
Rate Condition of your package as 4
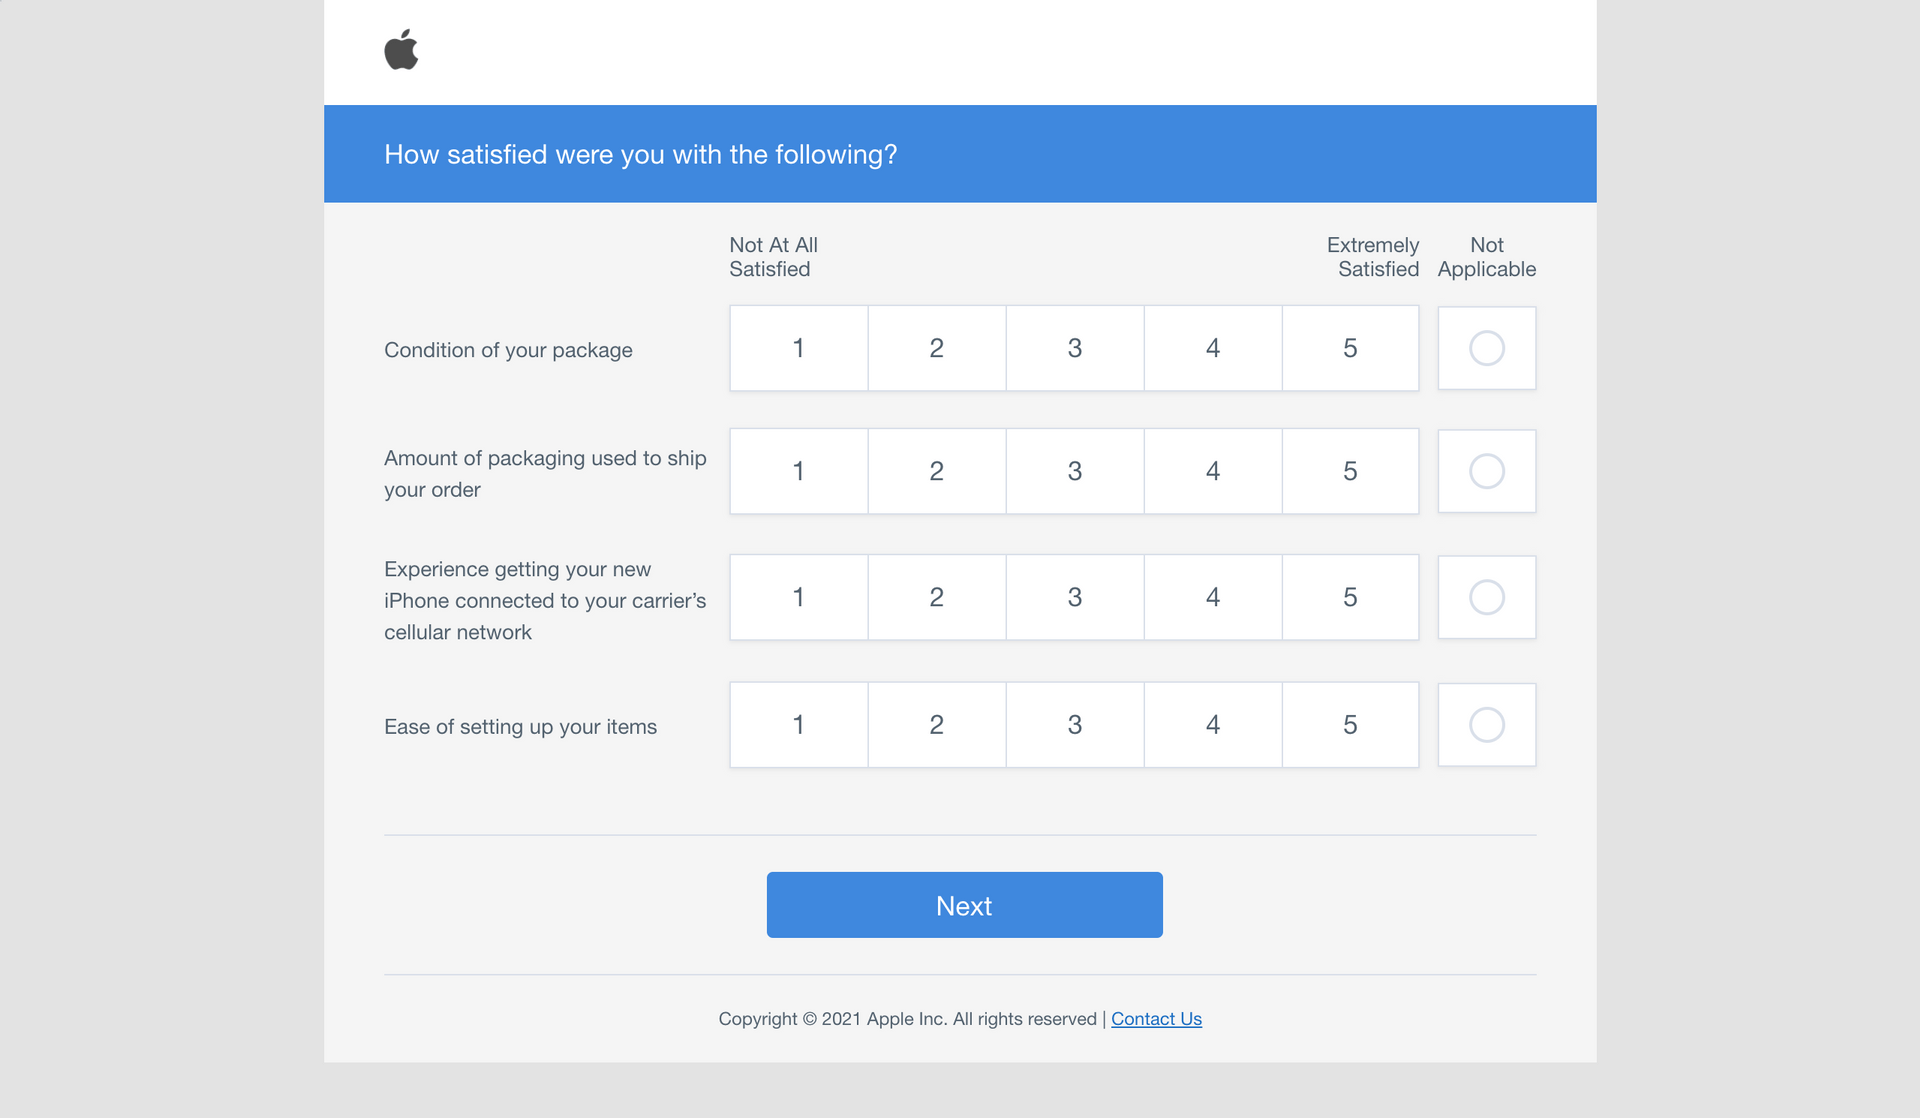click(1212, 348)
